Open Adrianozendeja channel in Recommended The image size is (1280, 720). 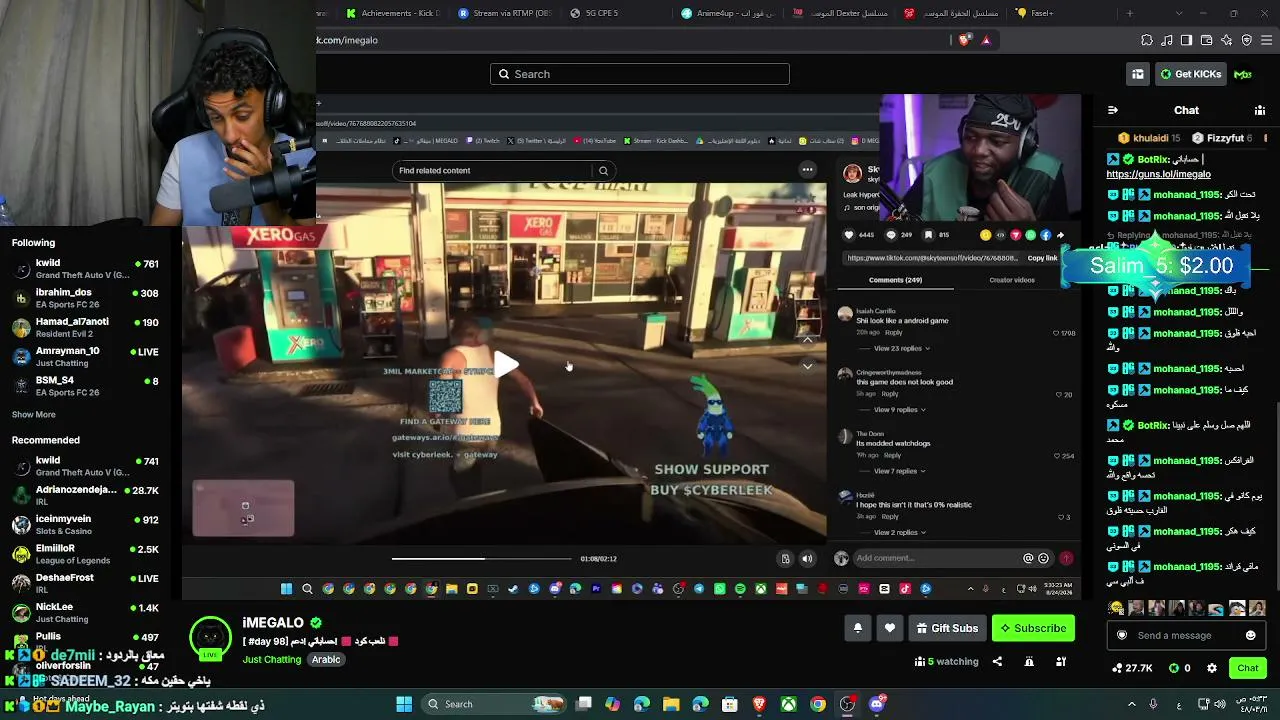[x=86, y=495]
